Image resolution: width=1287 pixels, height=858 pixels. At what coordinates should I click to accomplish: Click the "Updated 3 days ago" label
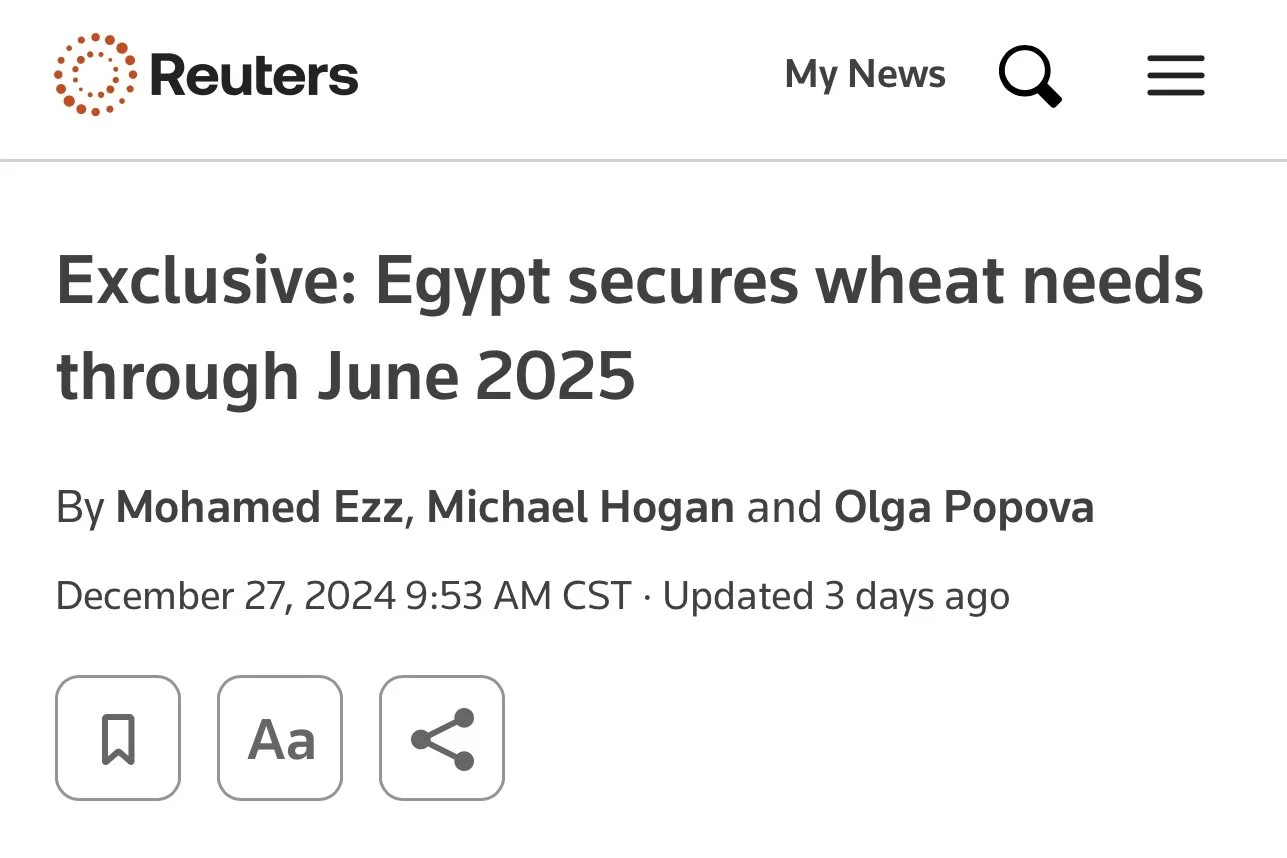tap(836, 596)
